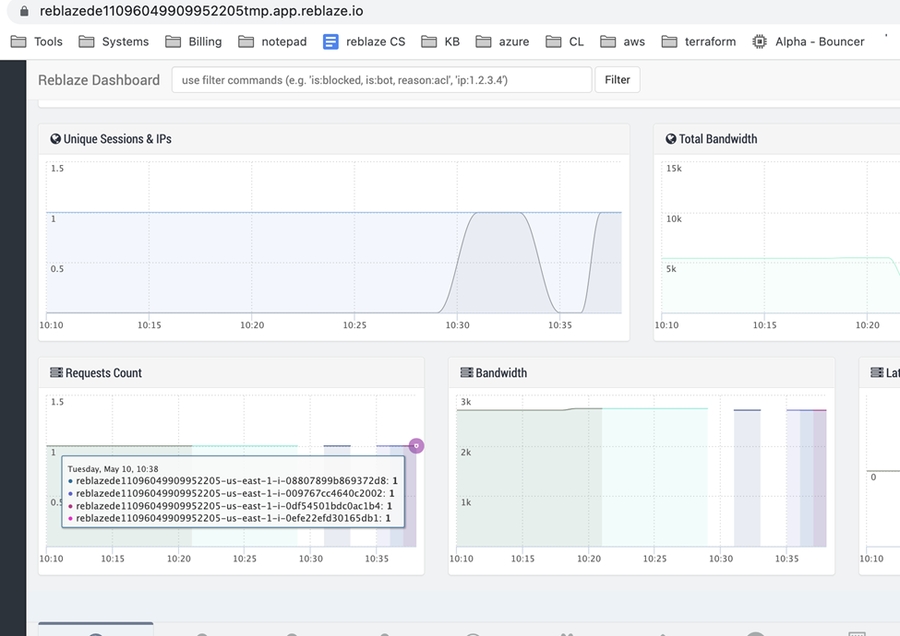
Task: Expand the Tools bookmarks folder
Action: (x=37, y=42)
